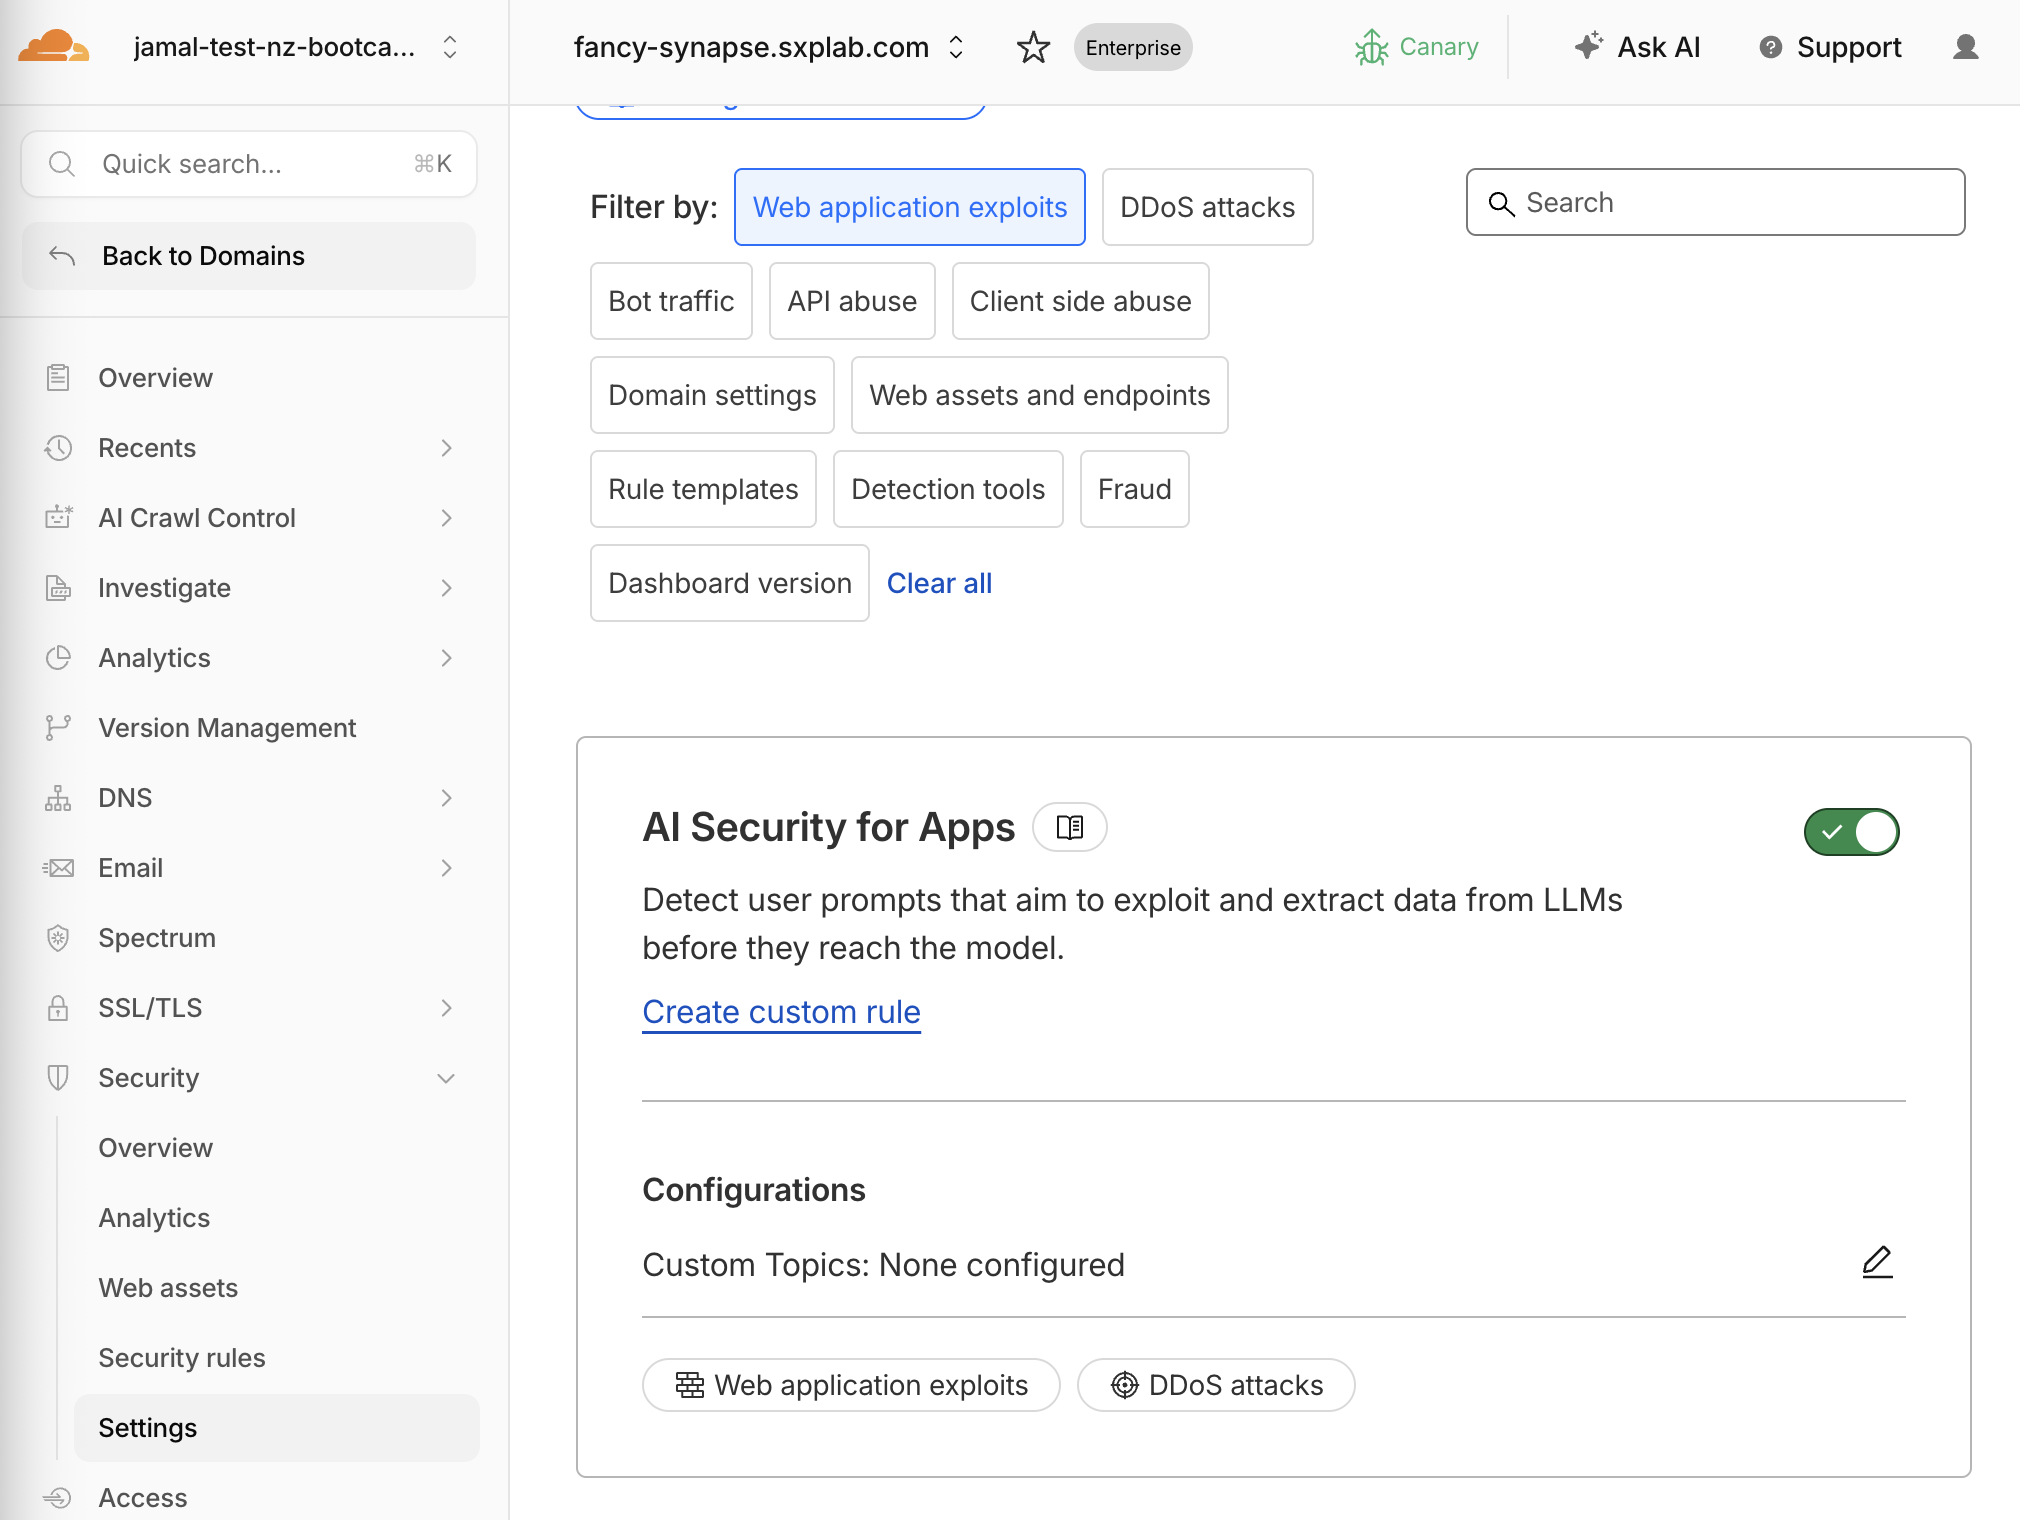Expand the Recents section chevron

(446, 448)
